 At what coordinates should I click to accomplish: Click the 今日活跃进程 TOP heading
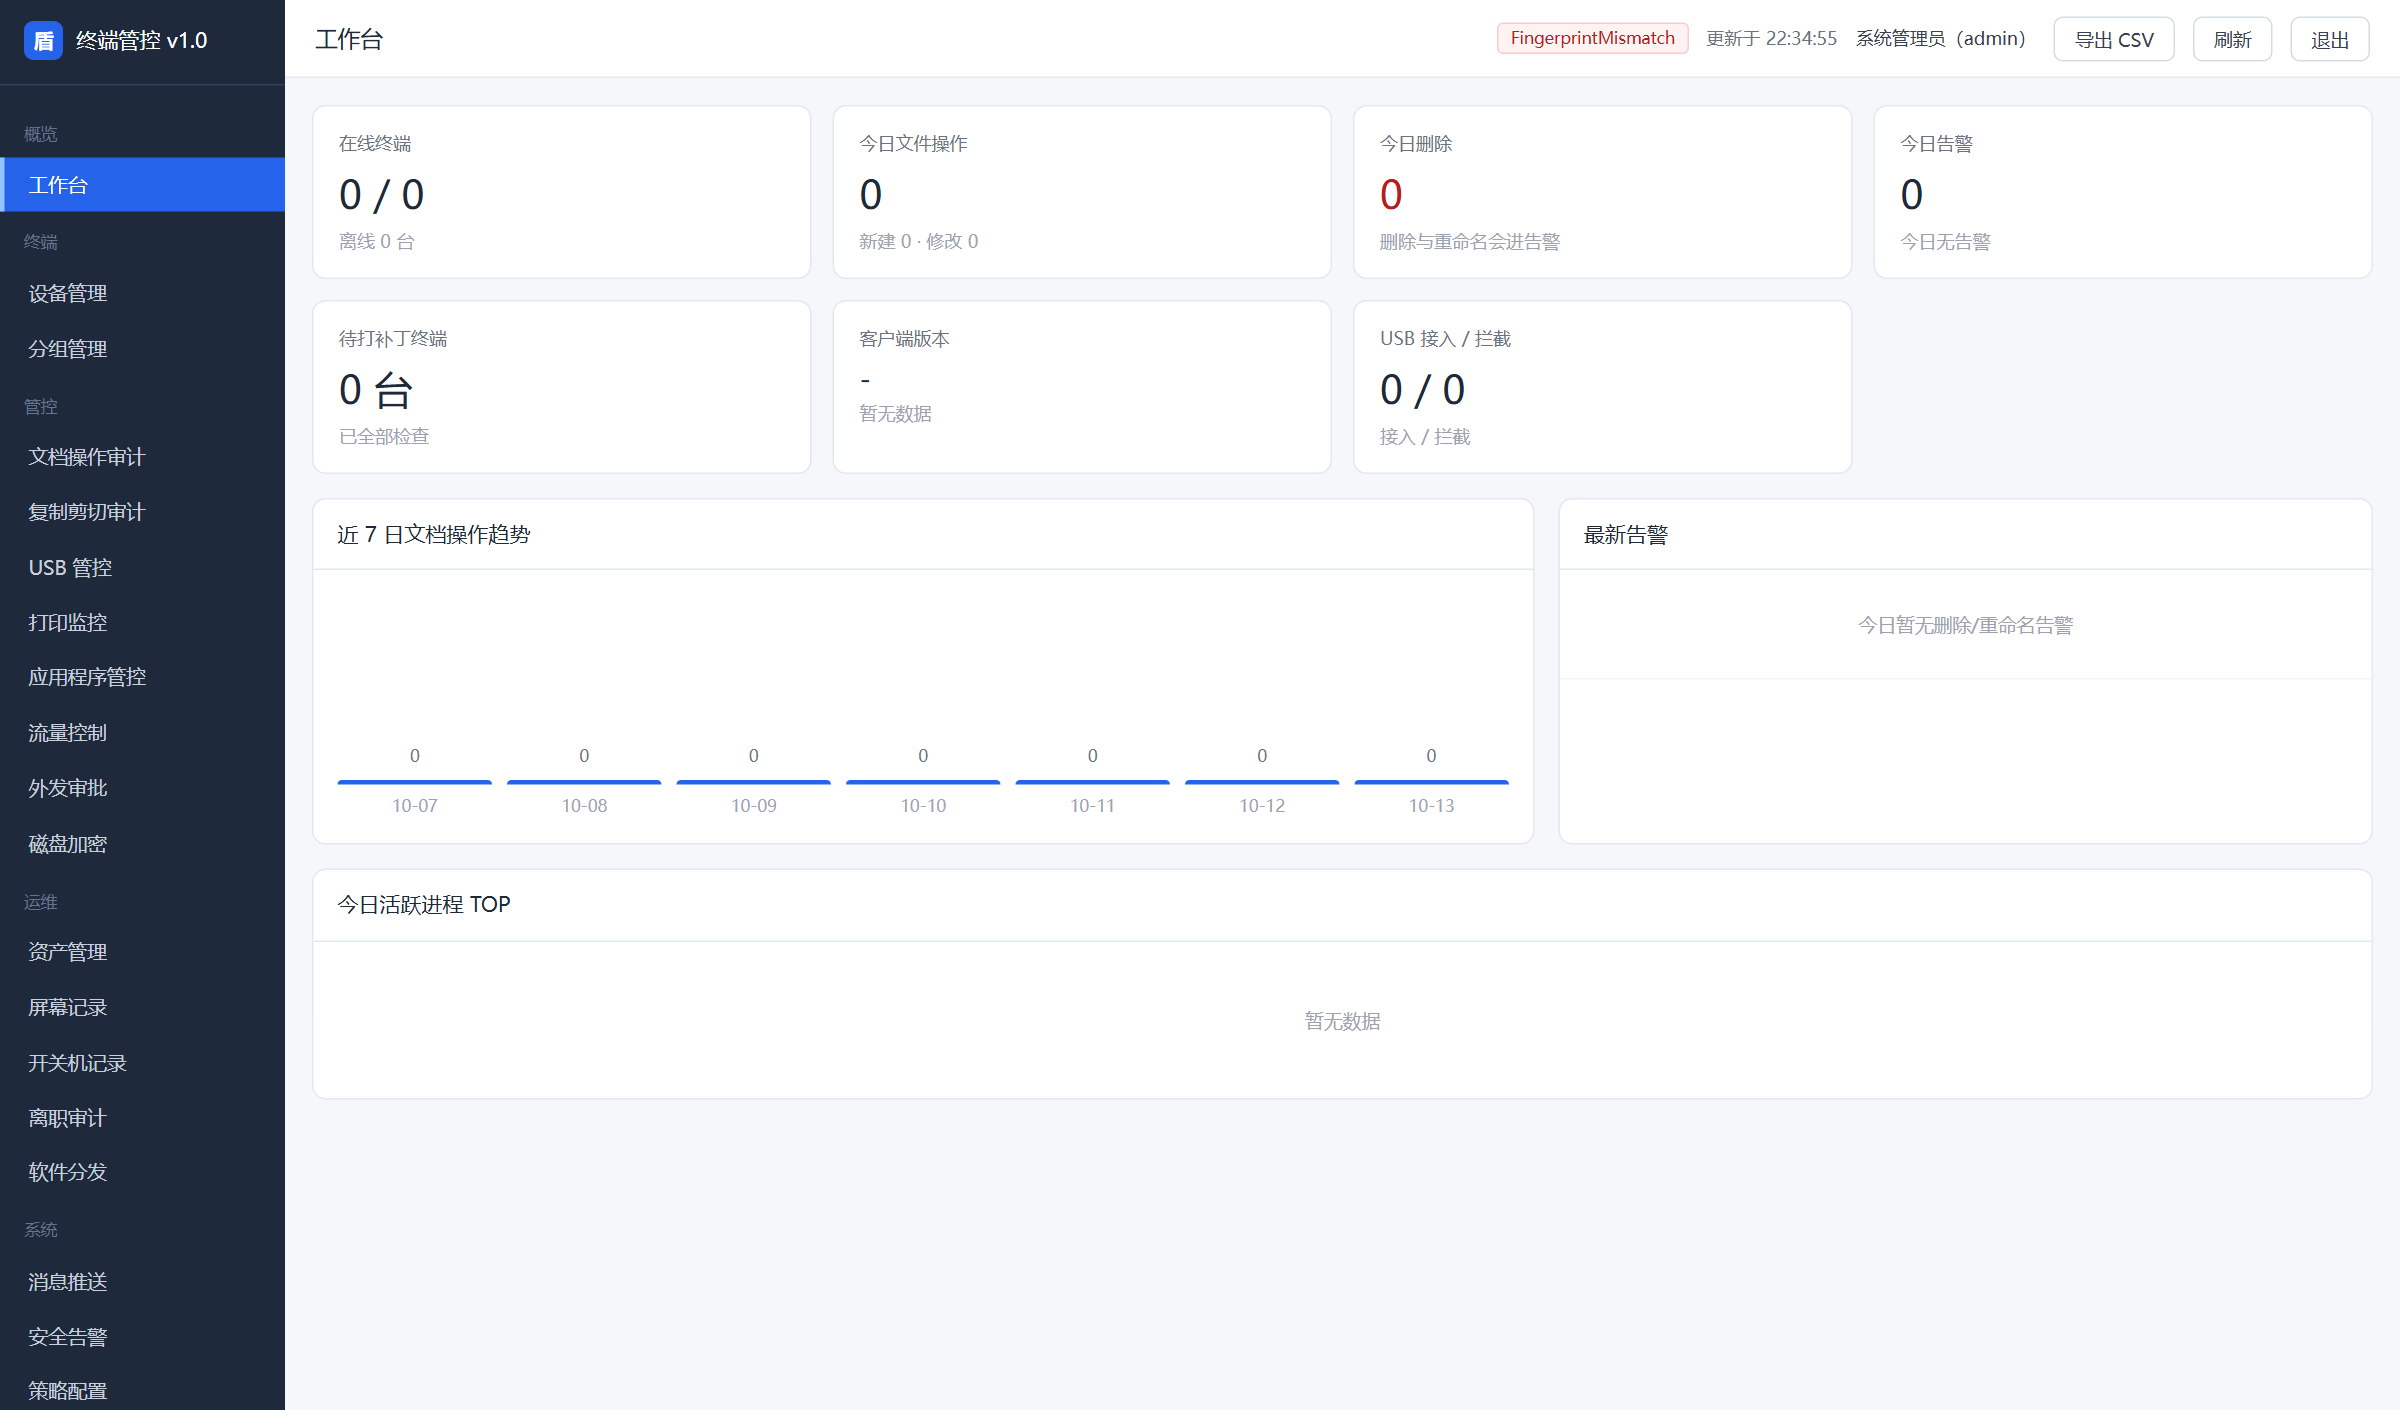424,904
